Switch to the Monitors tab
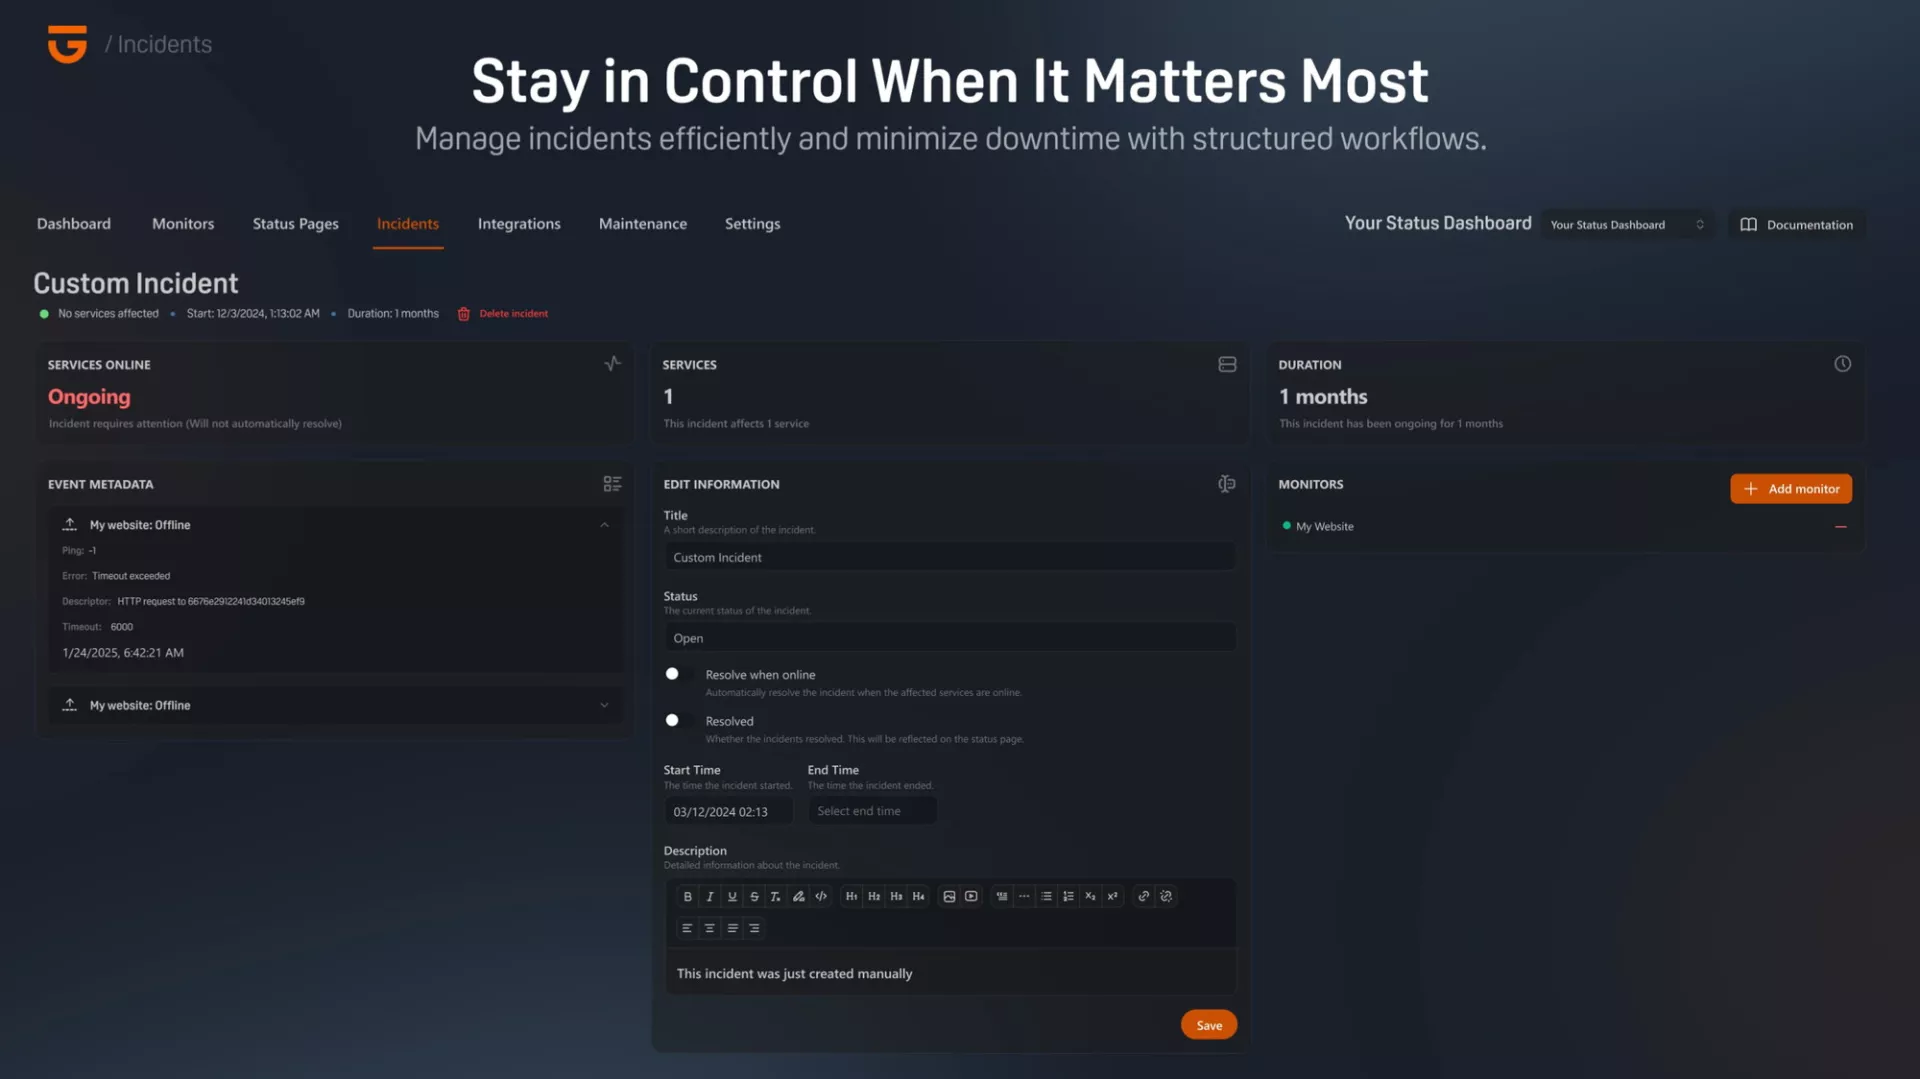This screenshot has width=1920, height=1079. point(183,224)
